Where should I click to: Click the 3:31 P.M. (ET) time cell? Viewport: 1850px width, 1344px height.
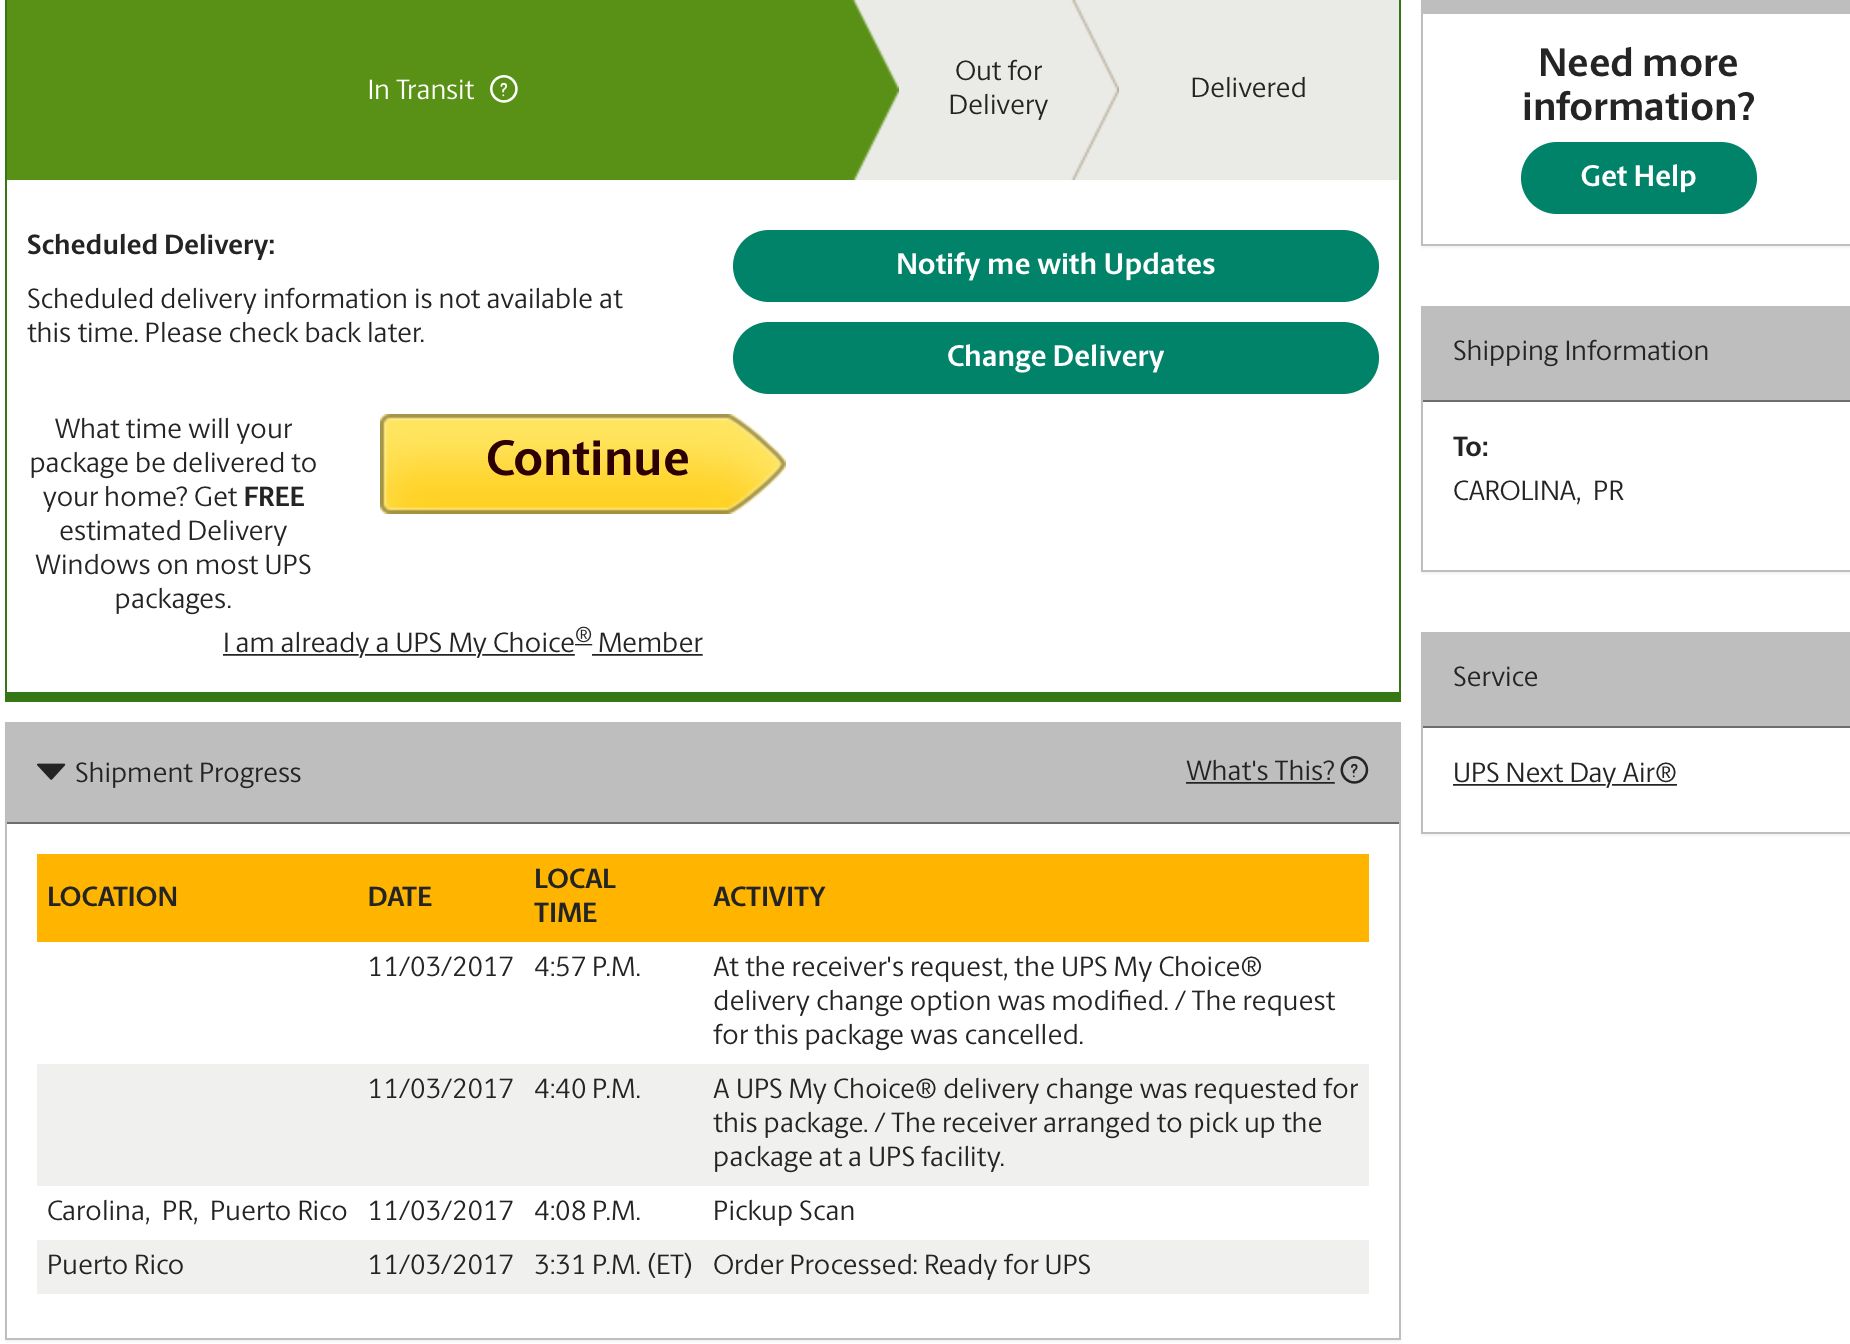[613, 1265]
